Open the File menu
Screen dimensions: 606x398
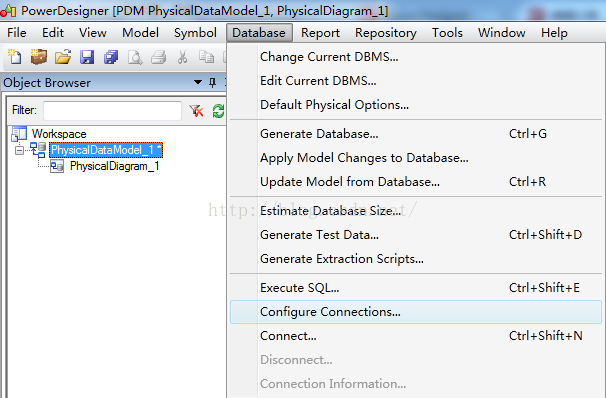point(17,33)
